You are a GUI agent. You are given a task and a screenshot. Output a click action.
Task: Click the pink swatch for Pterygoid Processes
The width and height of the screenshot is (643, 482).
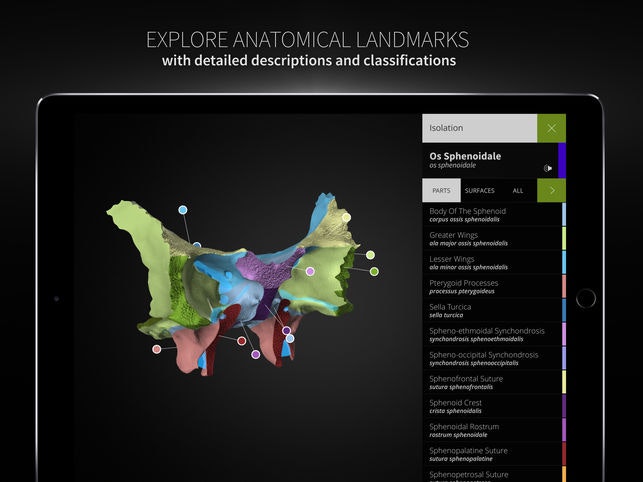[564, 286]
